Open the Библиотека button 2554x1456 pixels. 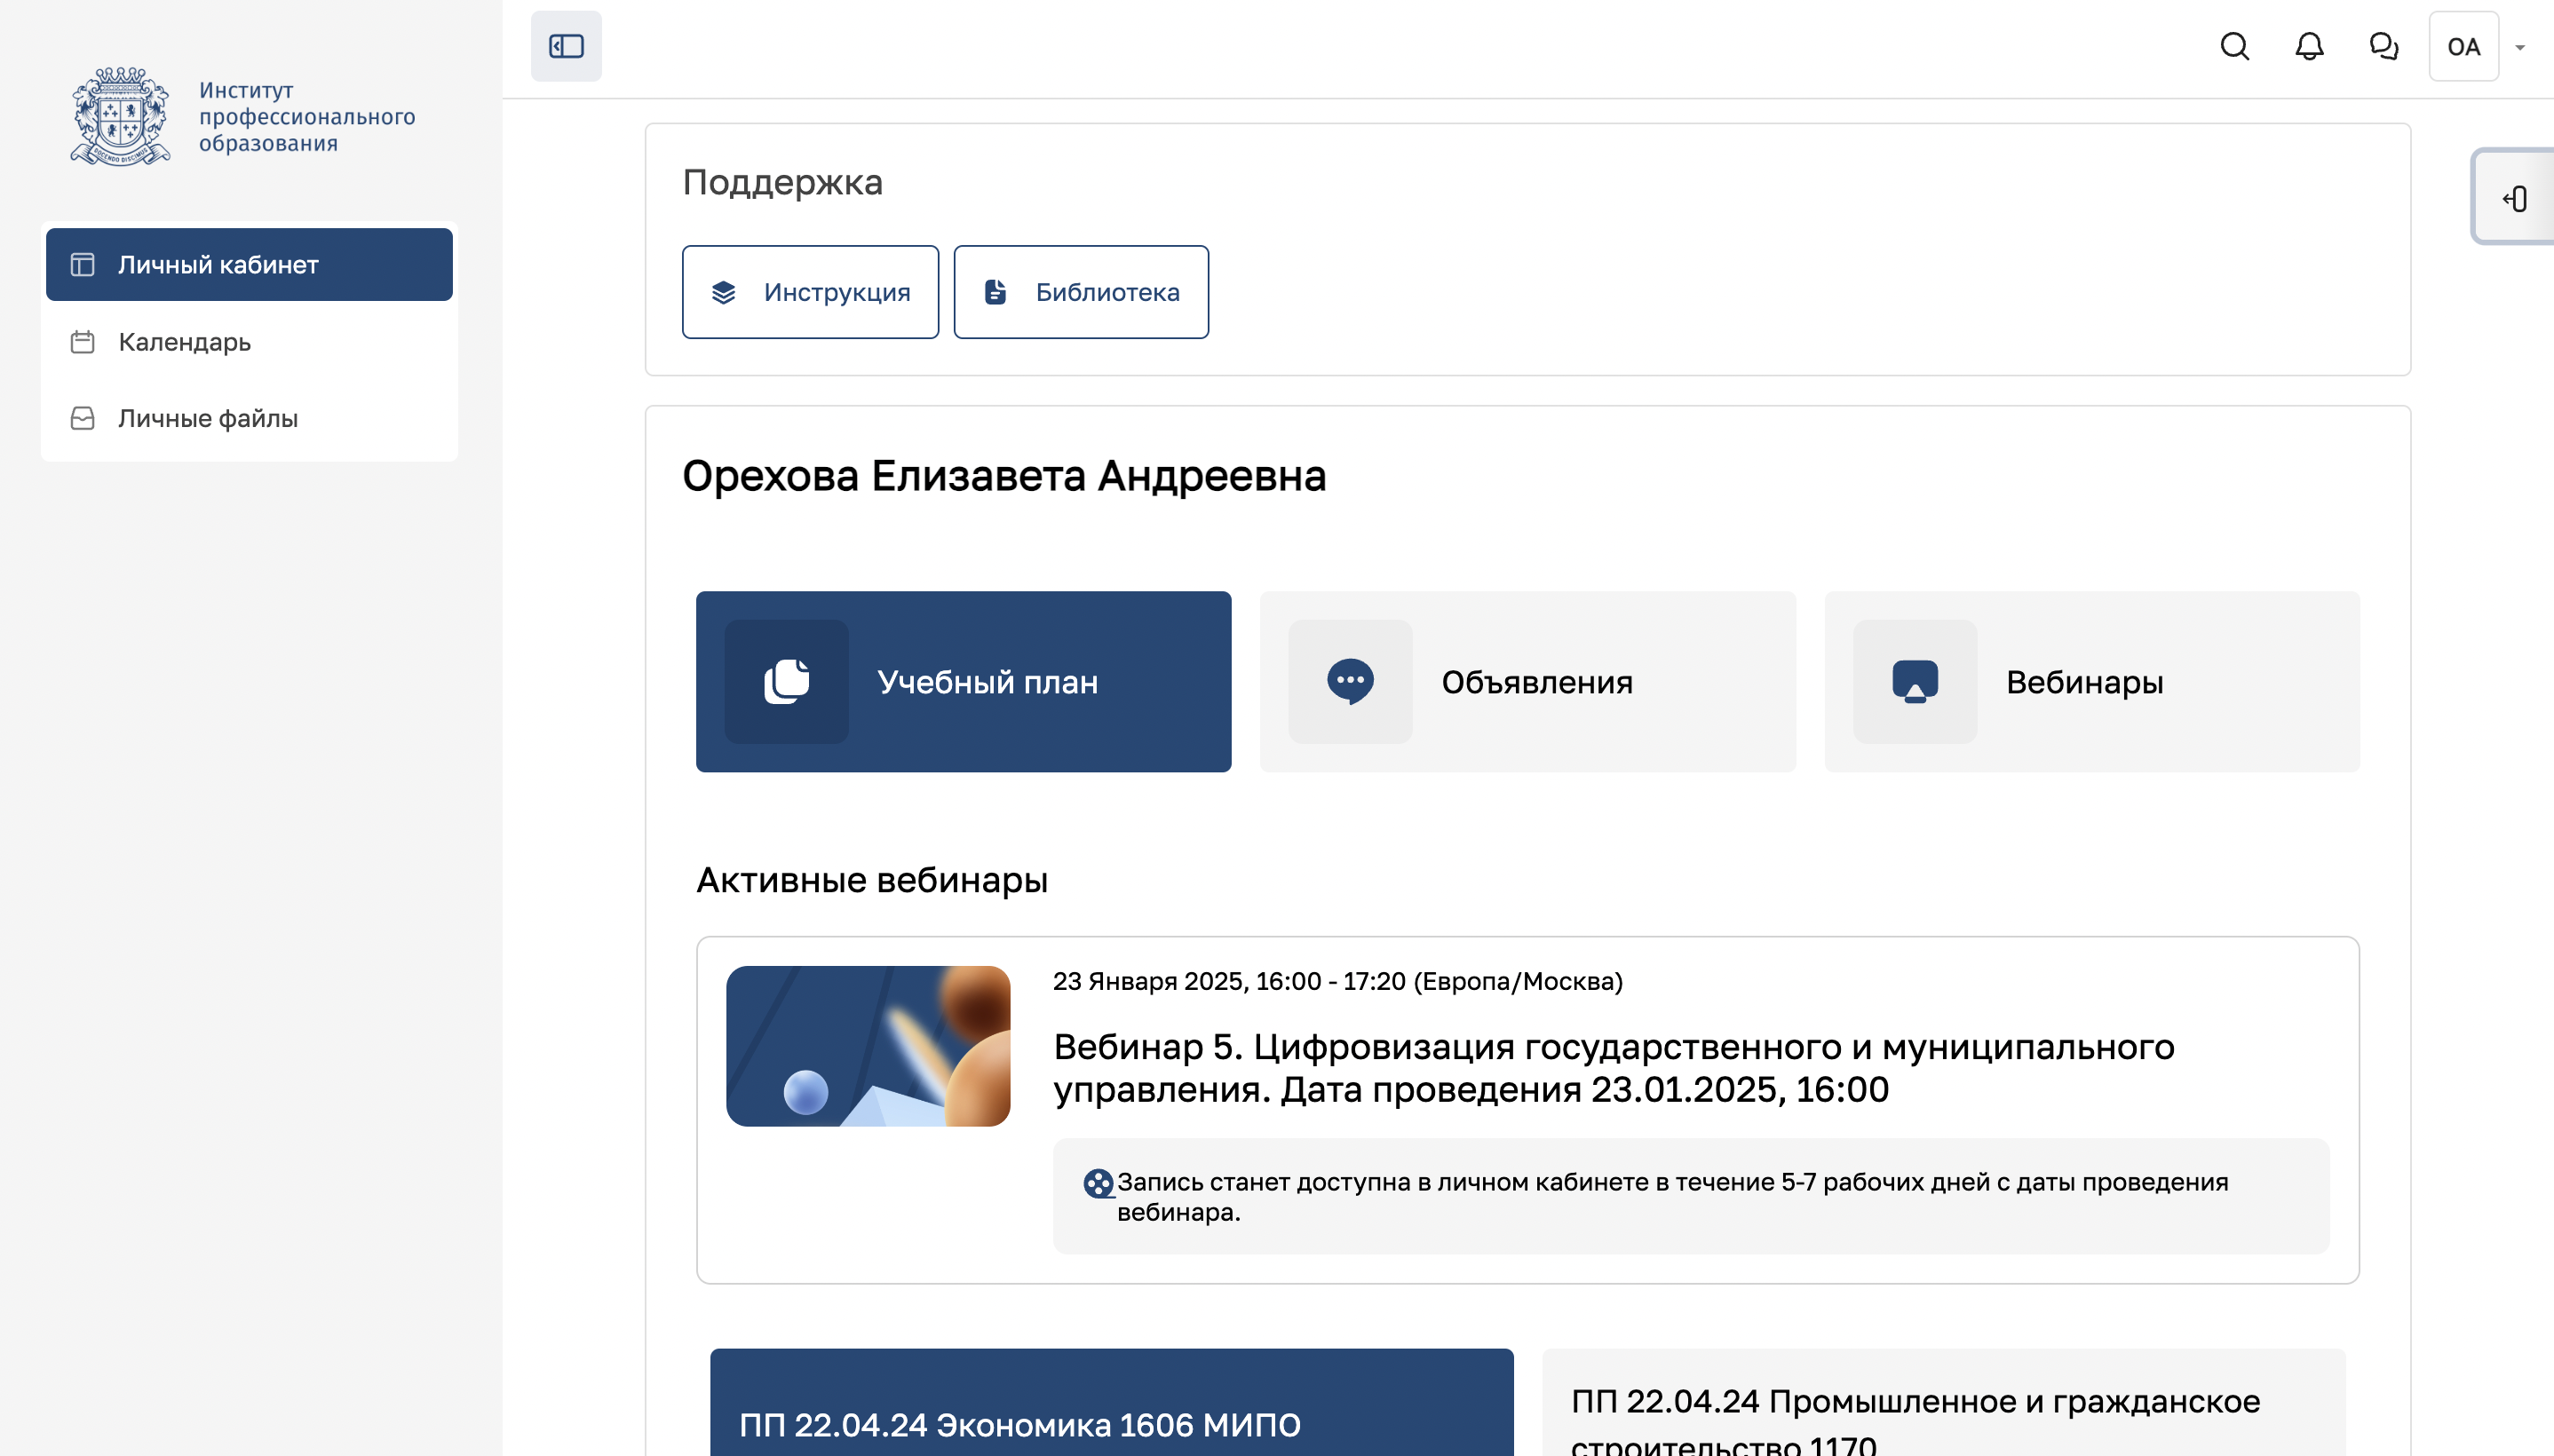click(x=1081, y=292)
